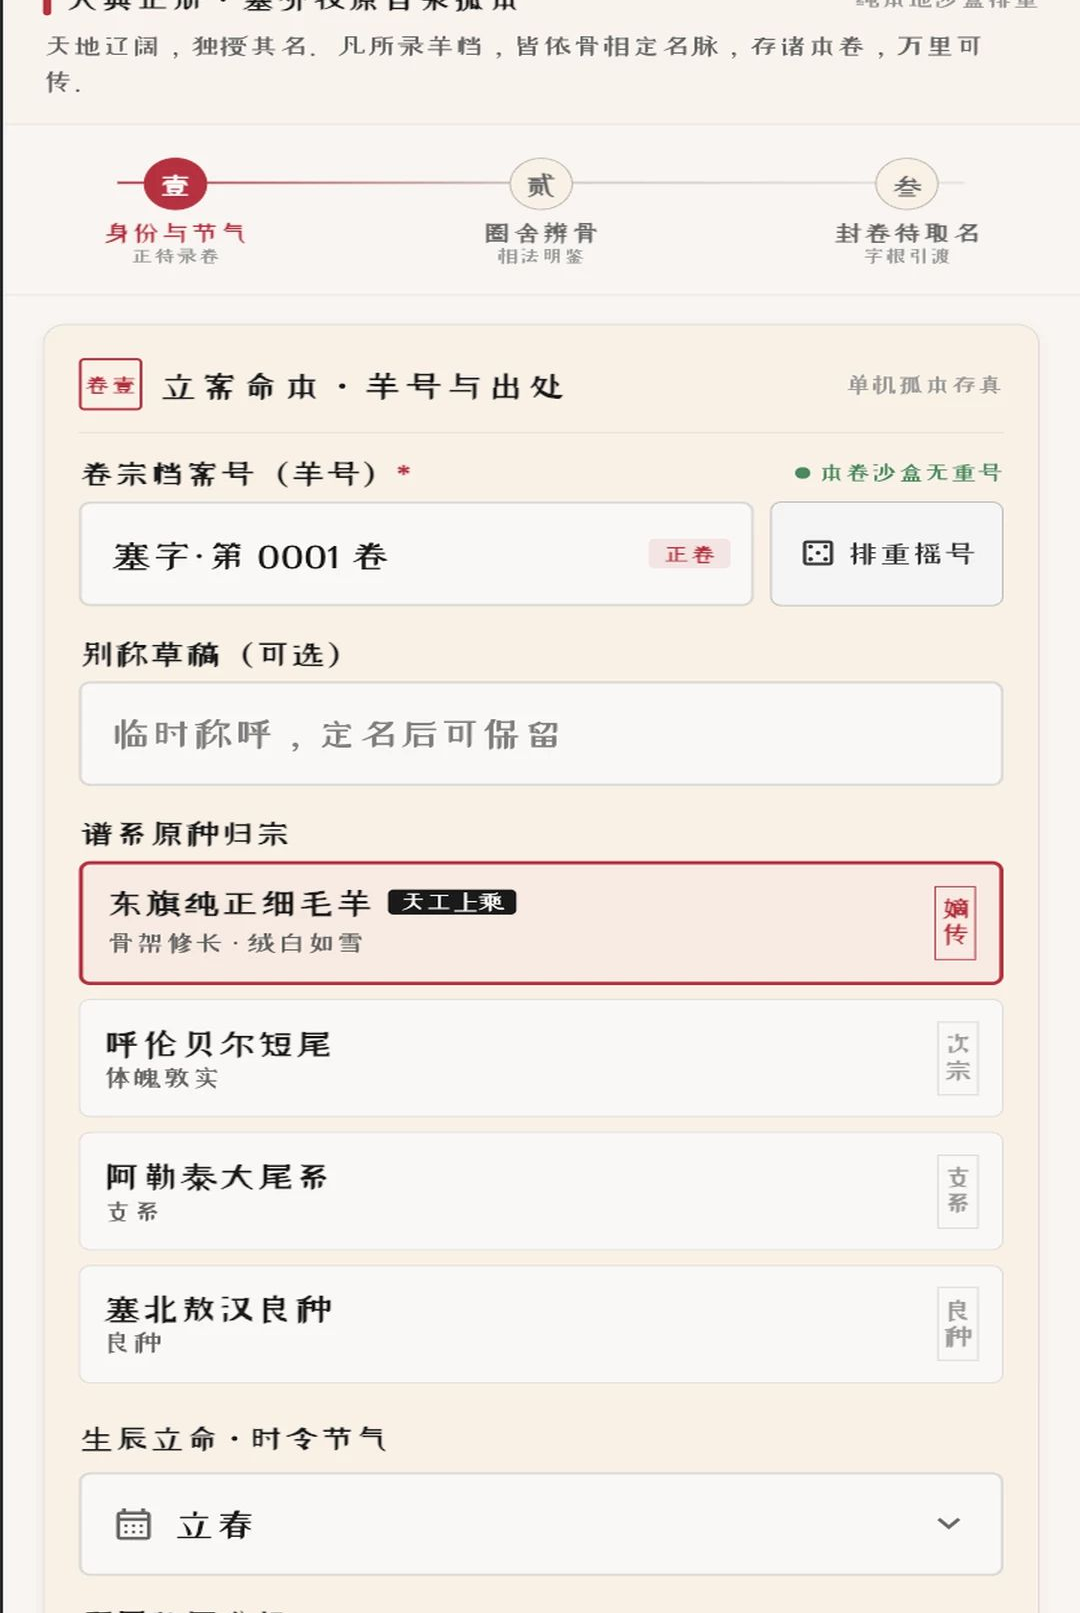Image resolution: width=1080 pixels, height=1613 pixels.
Task: Click the 嫡传 stamp on 东旗纯正细毛羊
Action: (955, 922)
